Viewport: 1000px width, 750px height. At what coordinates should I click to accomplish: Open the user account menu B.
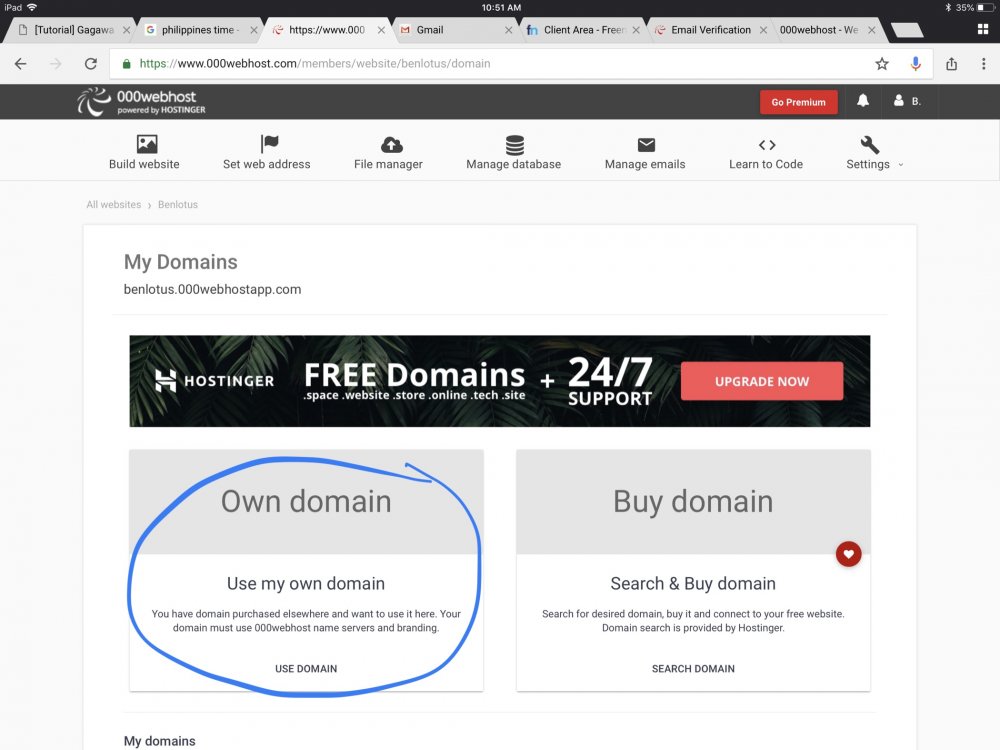point(908,101)
